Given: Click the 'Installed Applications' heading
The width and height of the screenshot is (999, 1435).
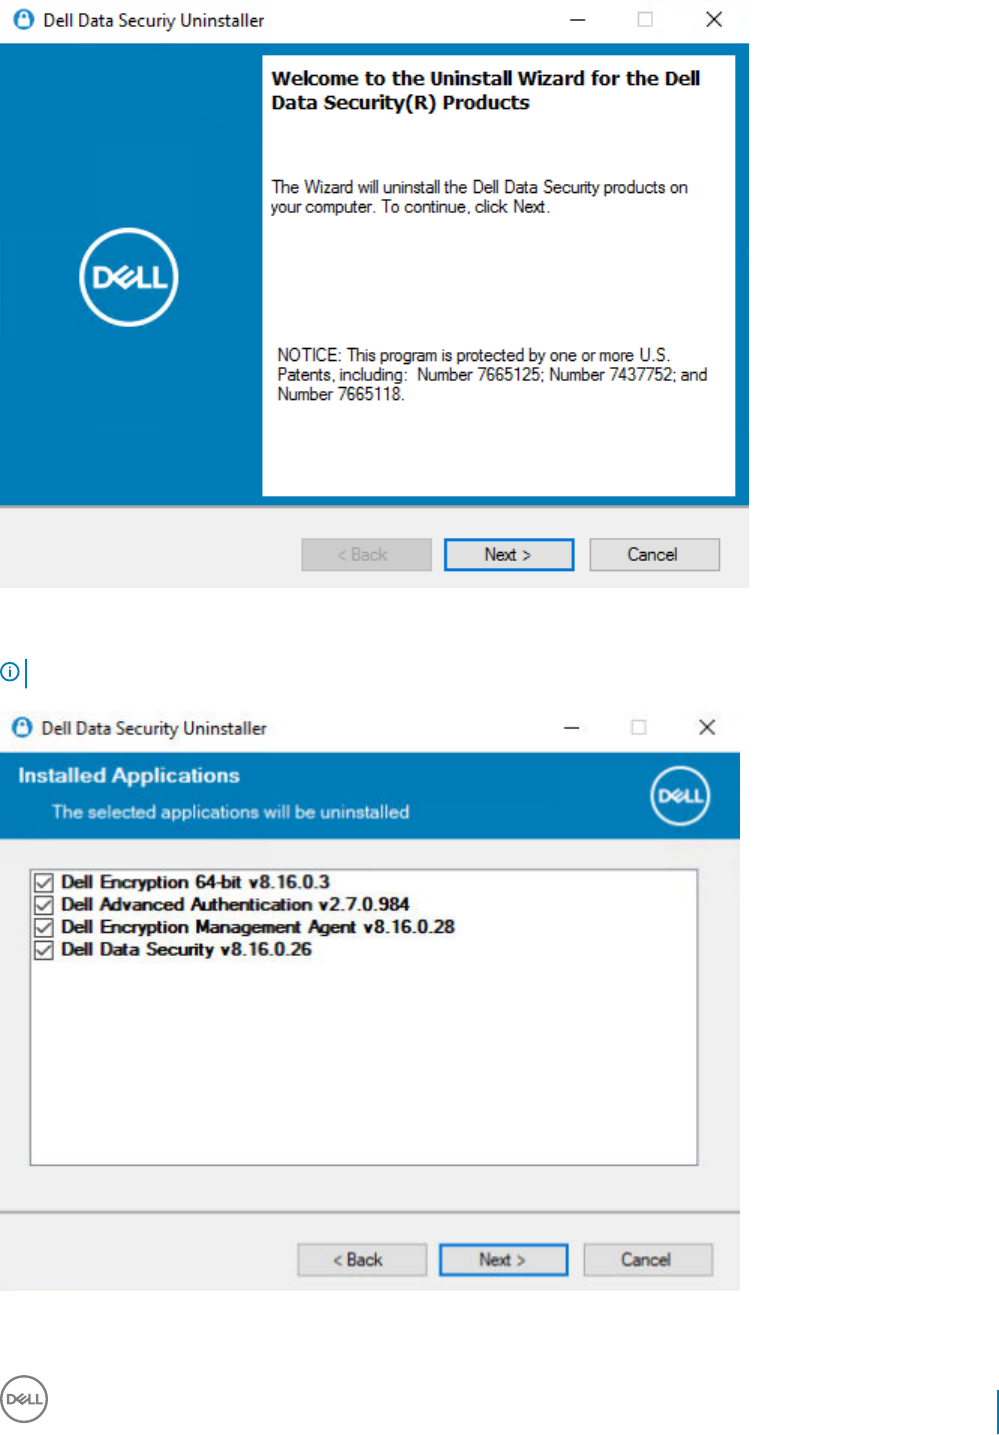Looking at the screenshot, I should [129, 776].
